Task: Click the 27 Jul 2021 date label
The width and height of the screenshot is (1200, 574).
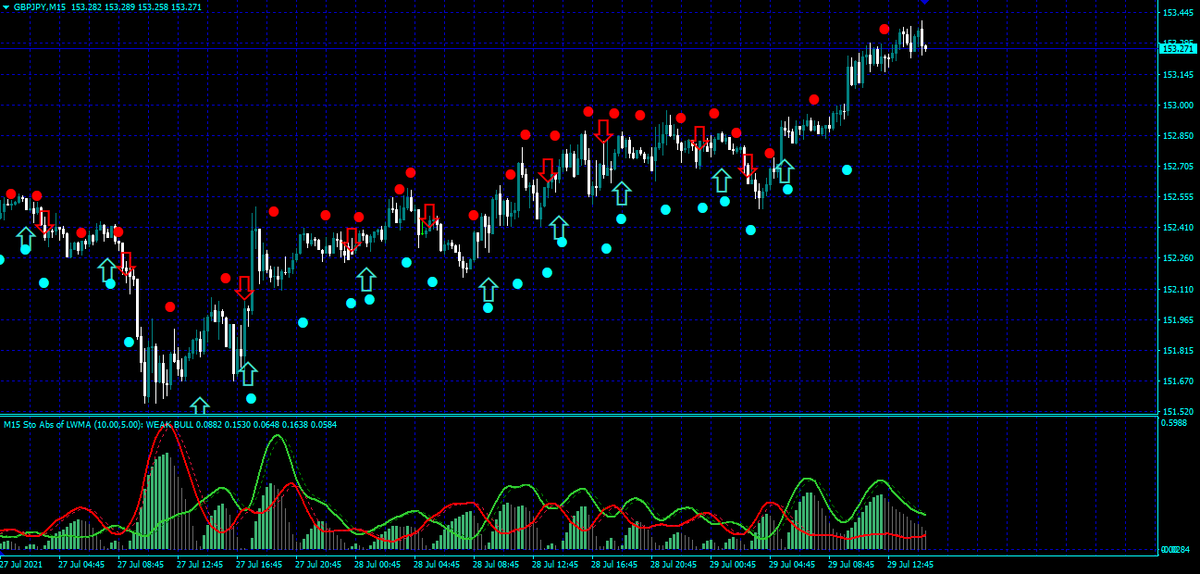Action: (22, 564)
